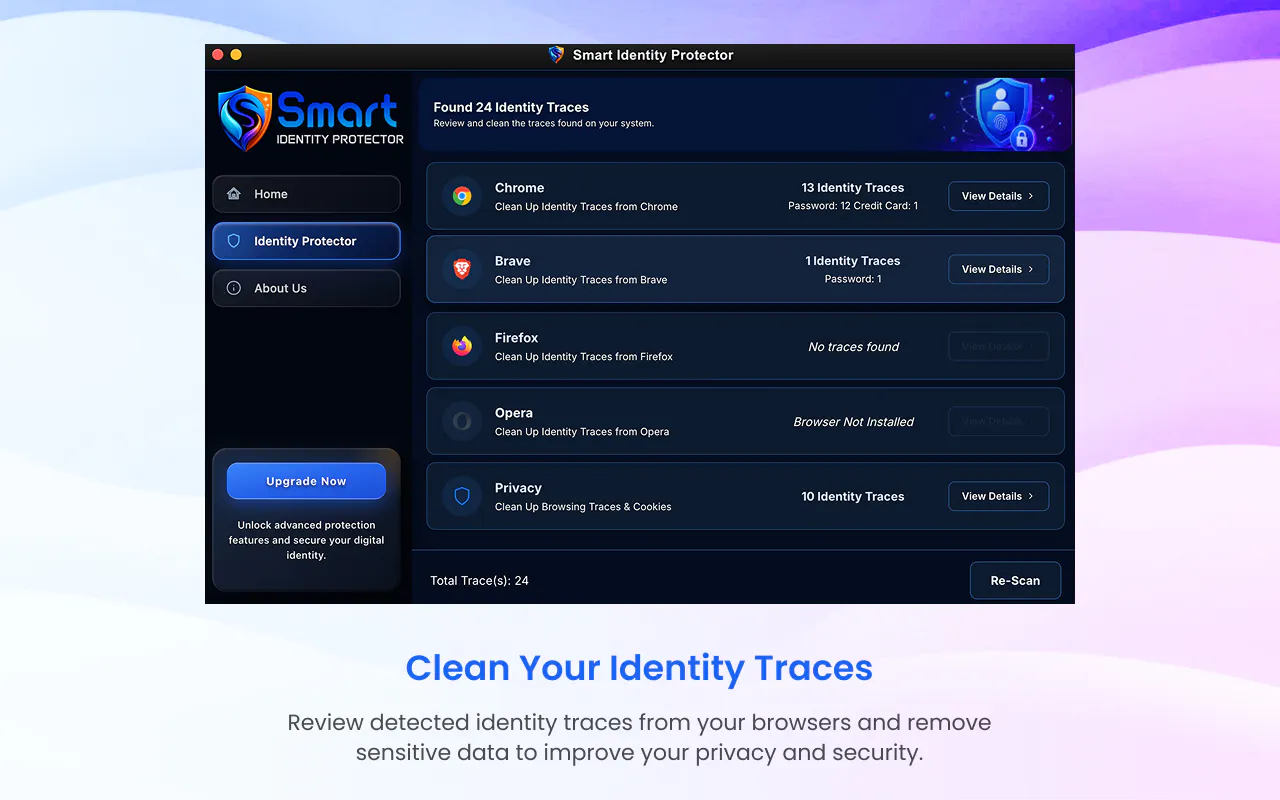The image size is (1280, 800).
Task: Click 'Password: 1' under Brave
Action: point(853,279)
